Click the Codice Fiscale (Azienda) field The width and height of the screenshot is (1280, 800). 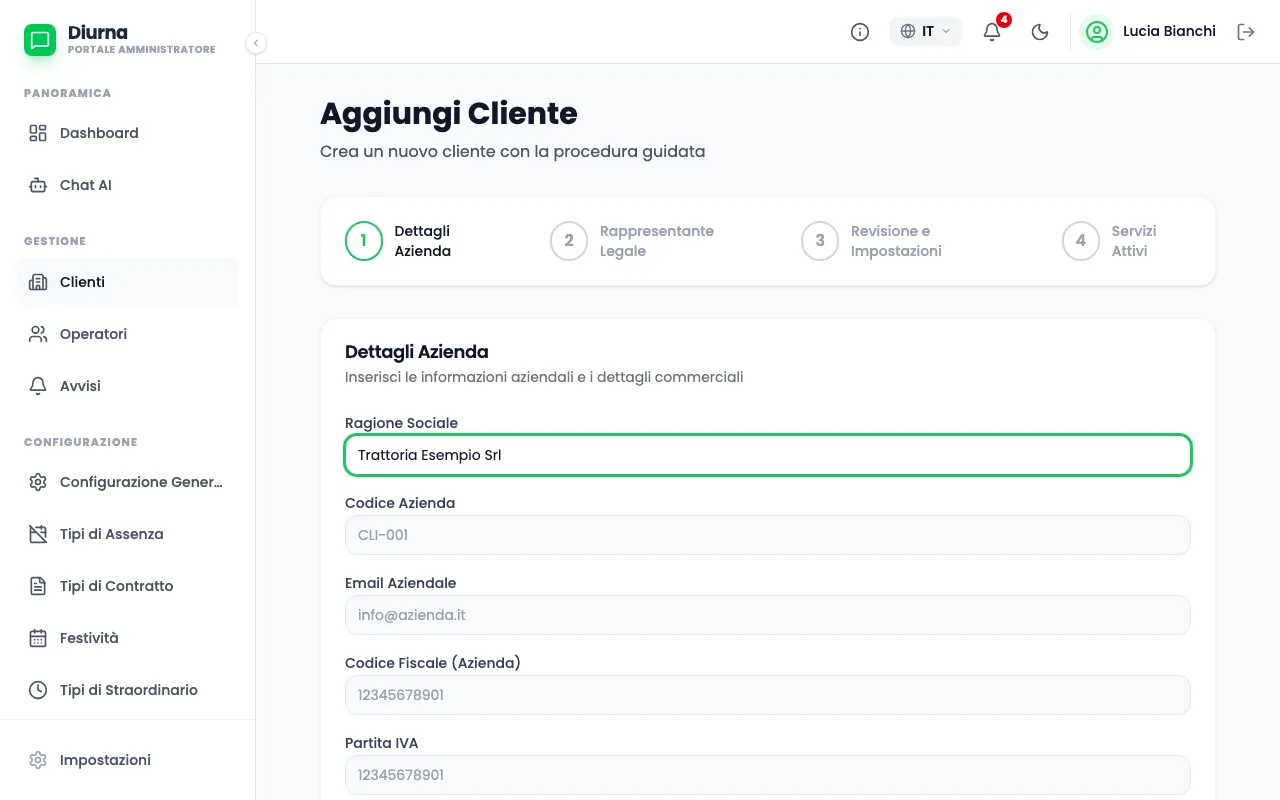[x=768, y=695]
